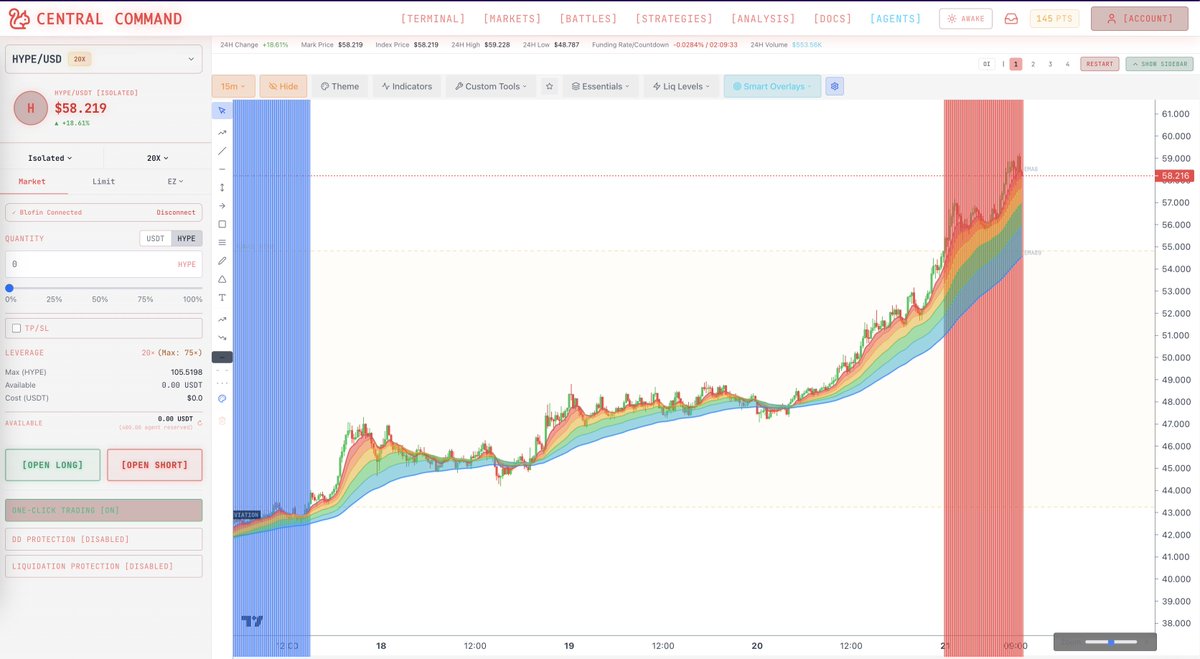
Task: Click the star favorites icon in toolbar
Action: pyautogui.click(x=549, y=86)
